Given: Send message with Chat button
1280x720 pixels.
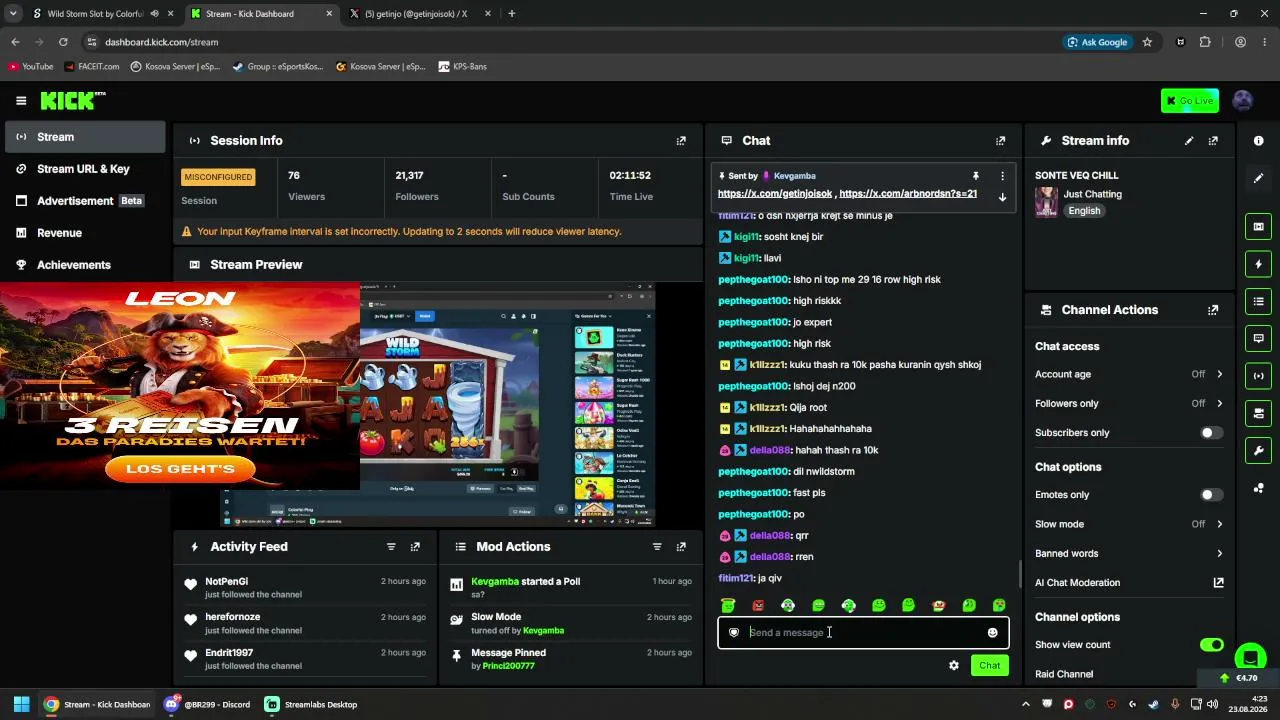Looking at the screenshot, I should coord(989,665).
